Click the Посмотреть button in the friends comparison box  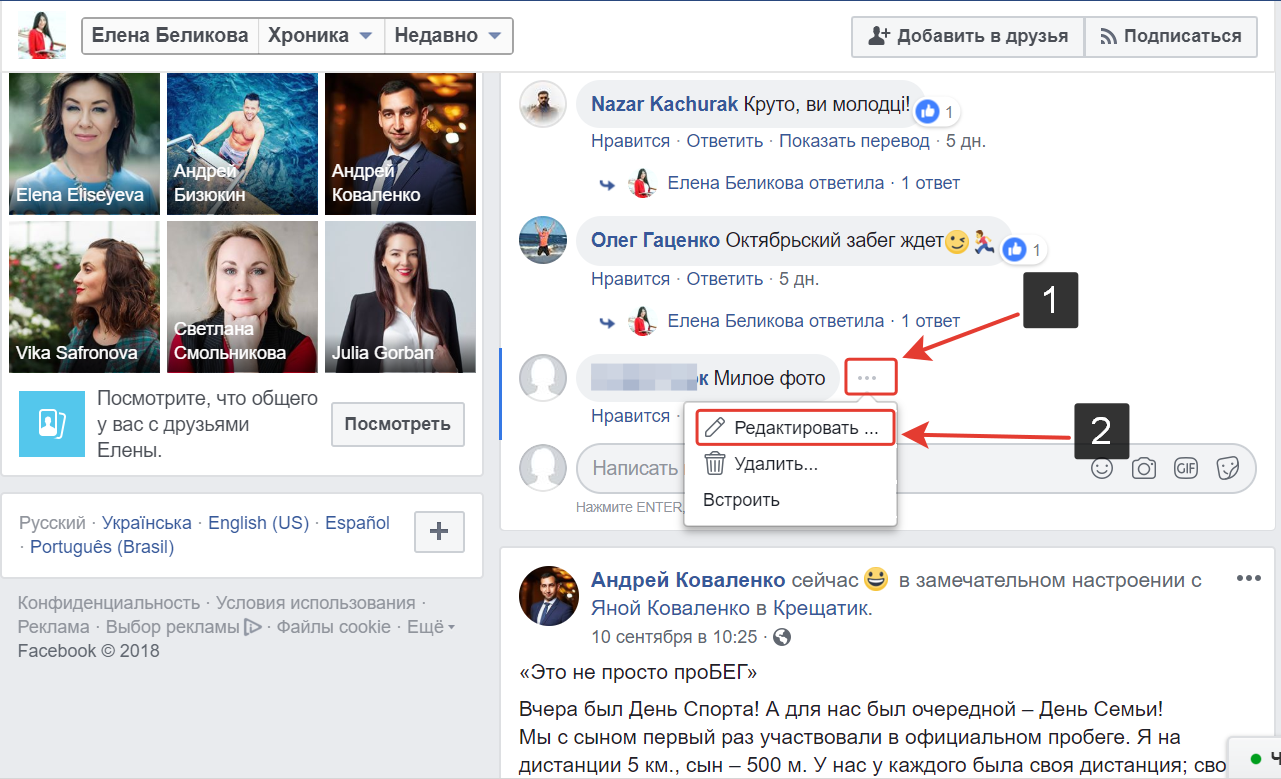point(397,424)
